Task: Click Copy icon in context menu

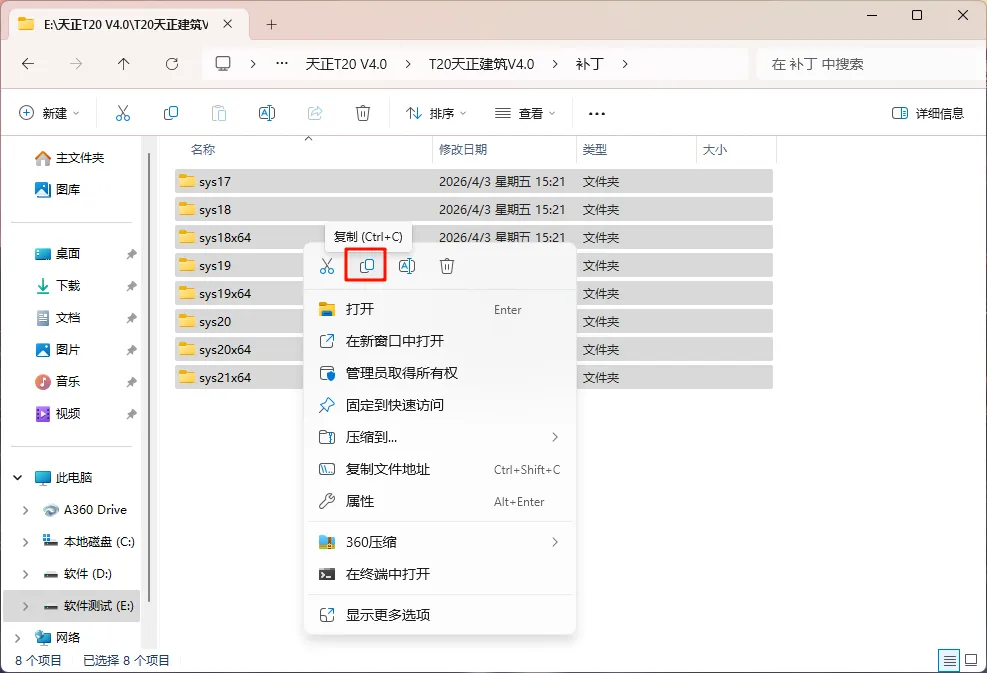Action: tap(366, 266)
